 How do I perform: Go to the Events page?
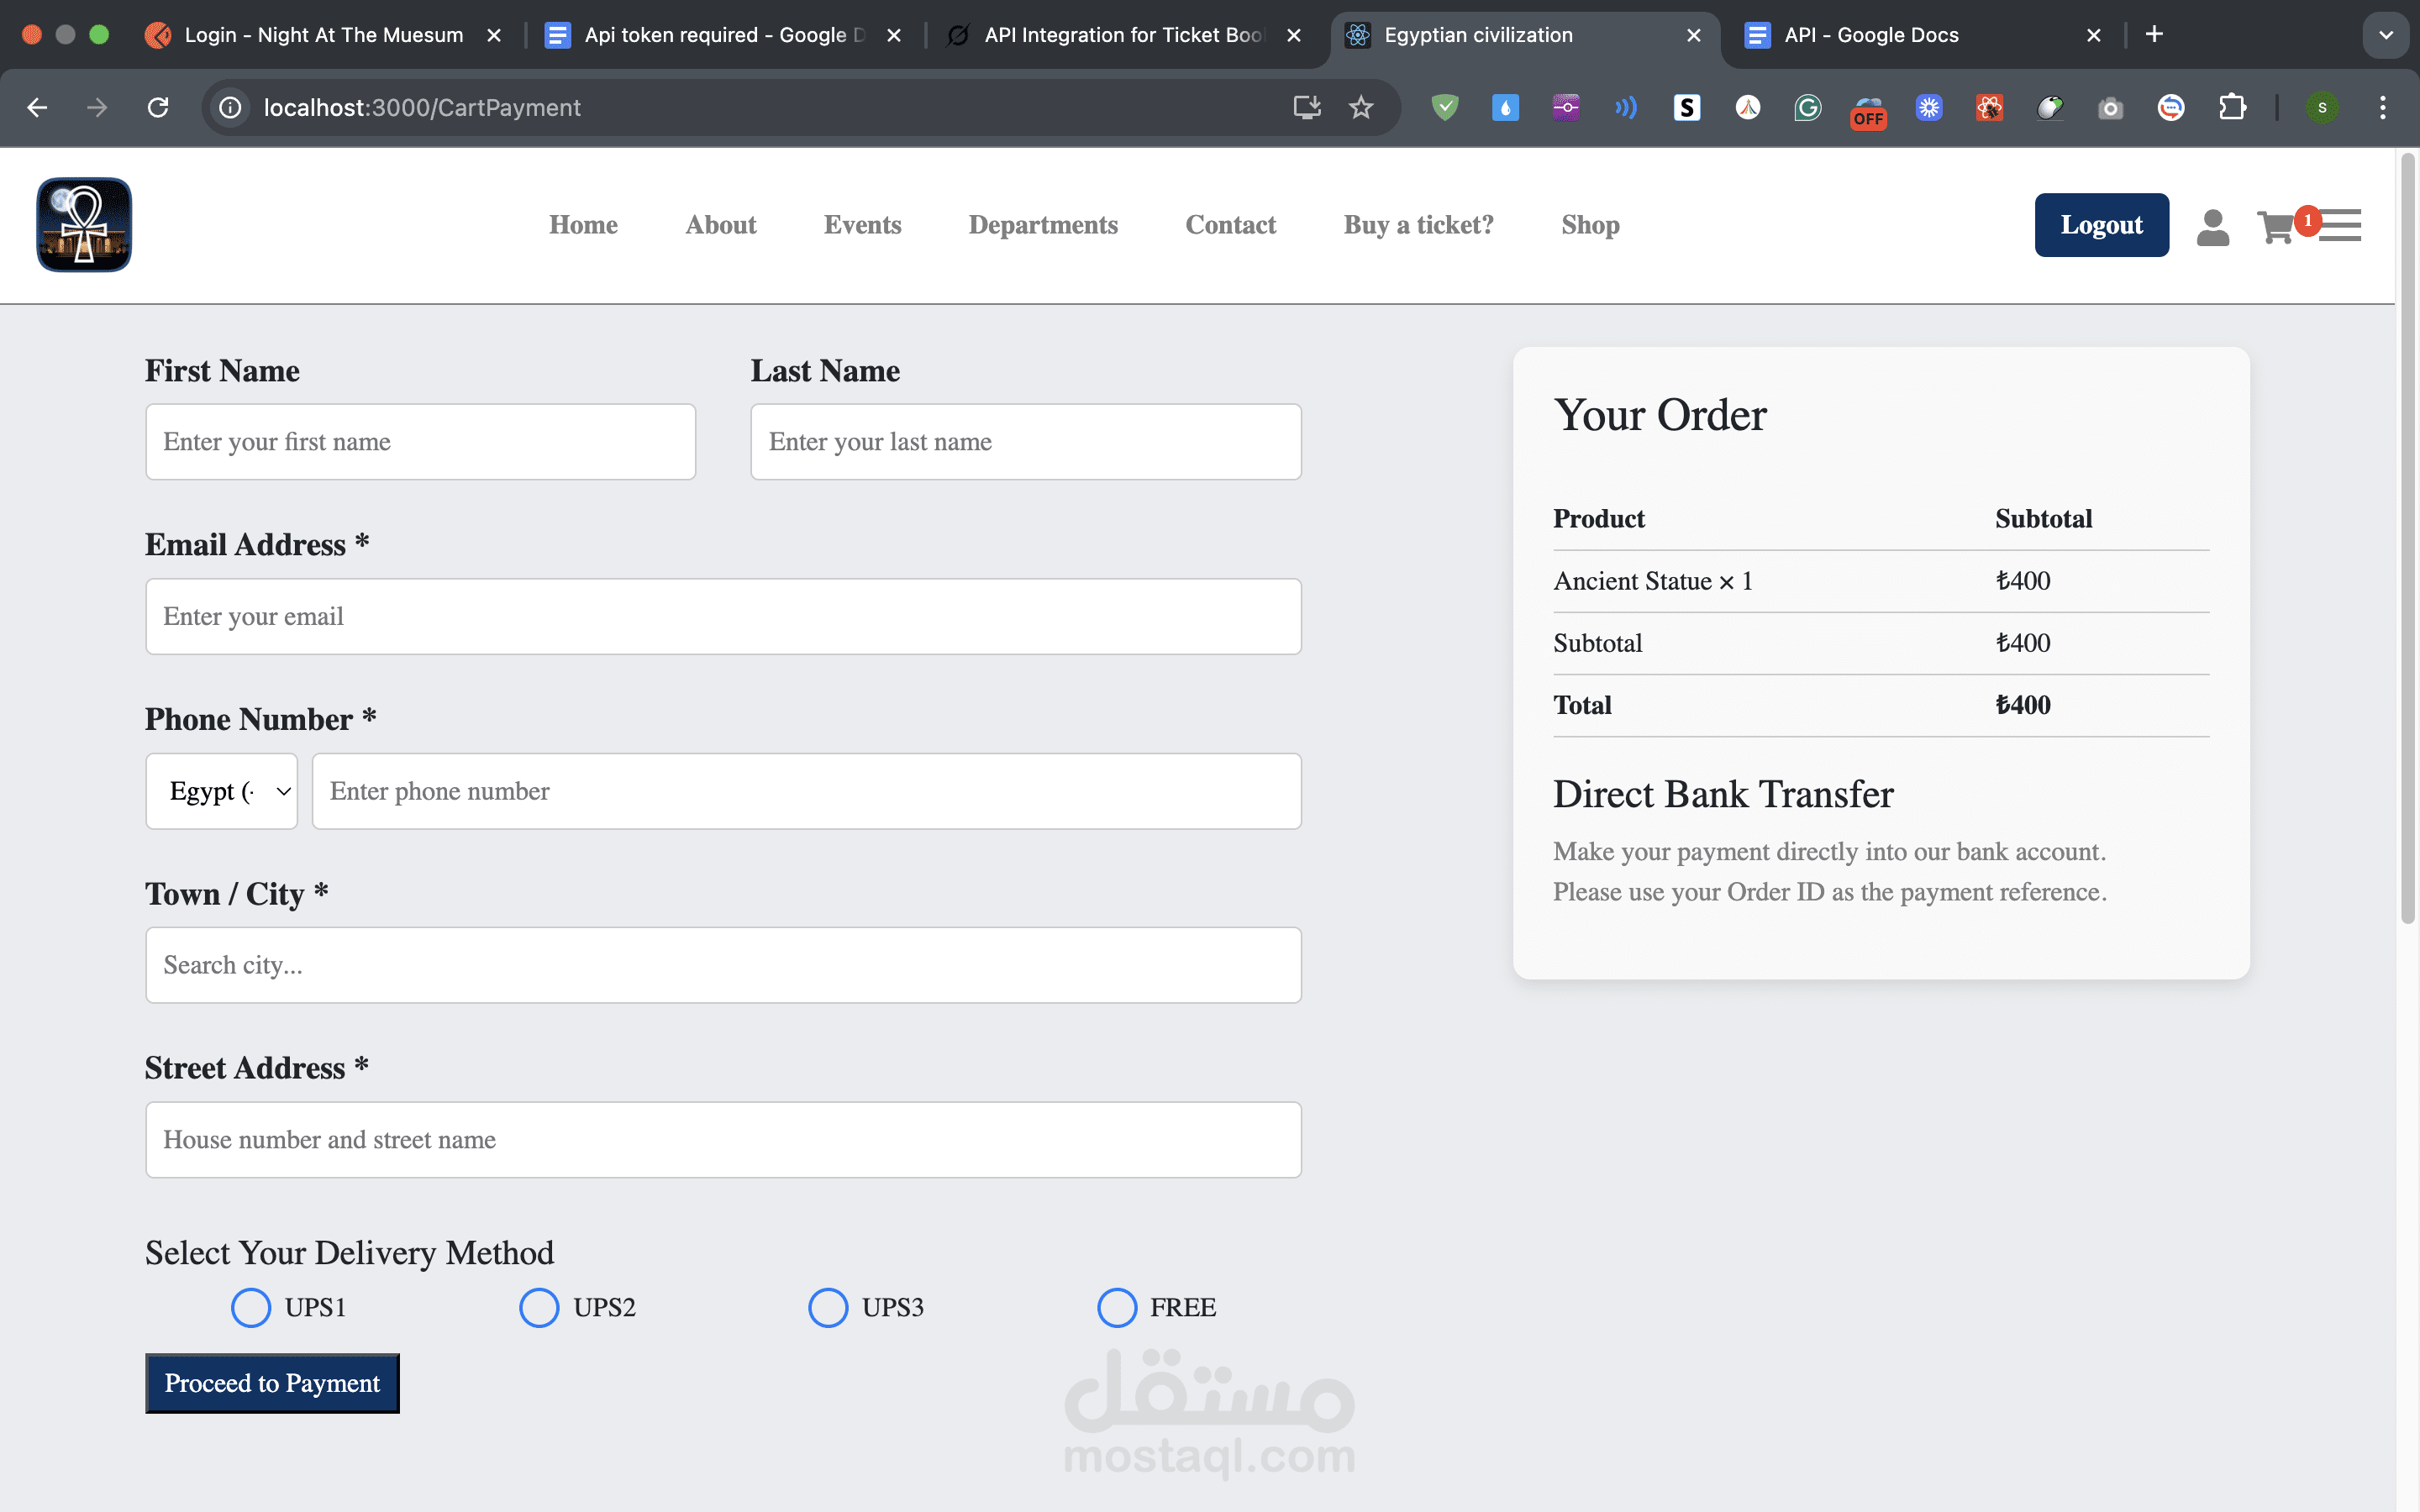862,225
